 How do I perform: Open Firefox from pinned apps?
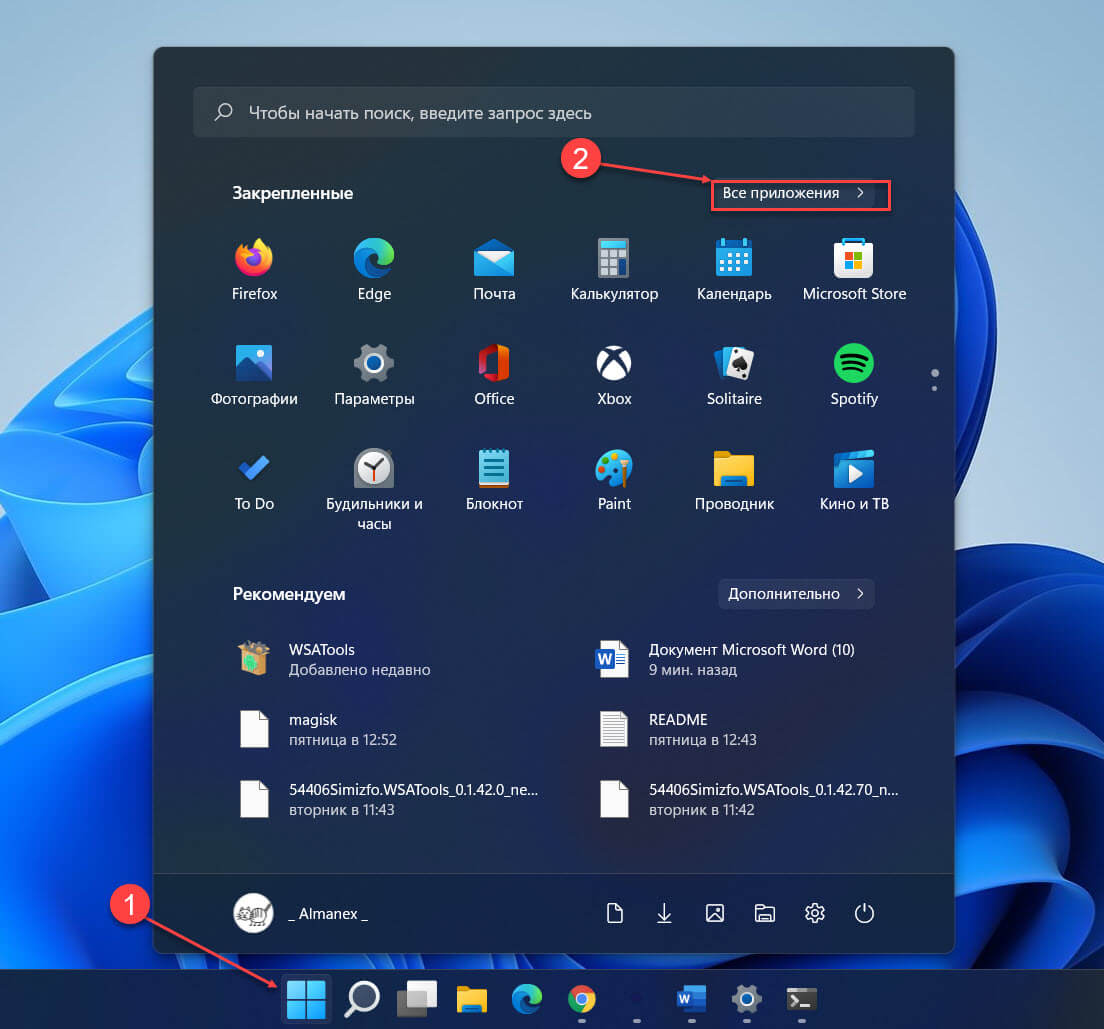point(254,270)
